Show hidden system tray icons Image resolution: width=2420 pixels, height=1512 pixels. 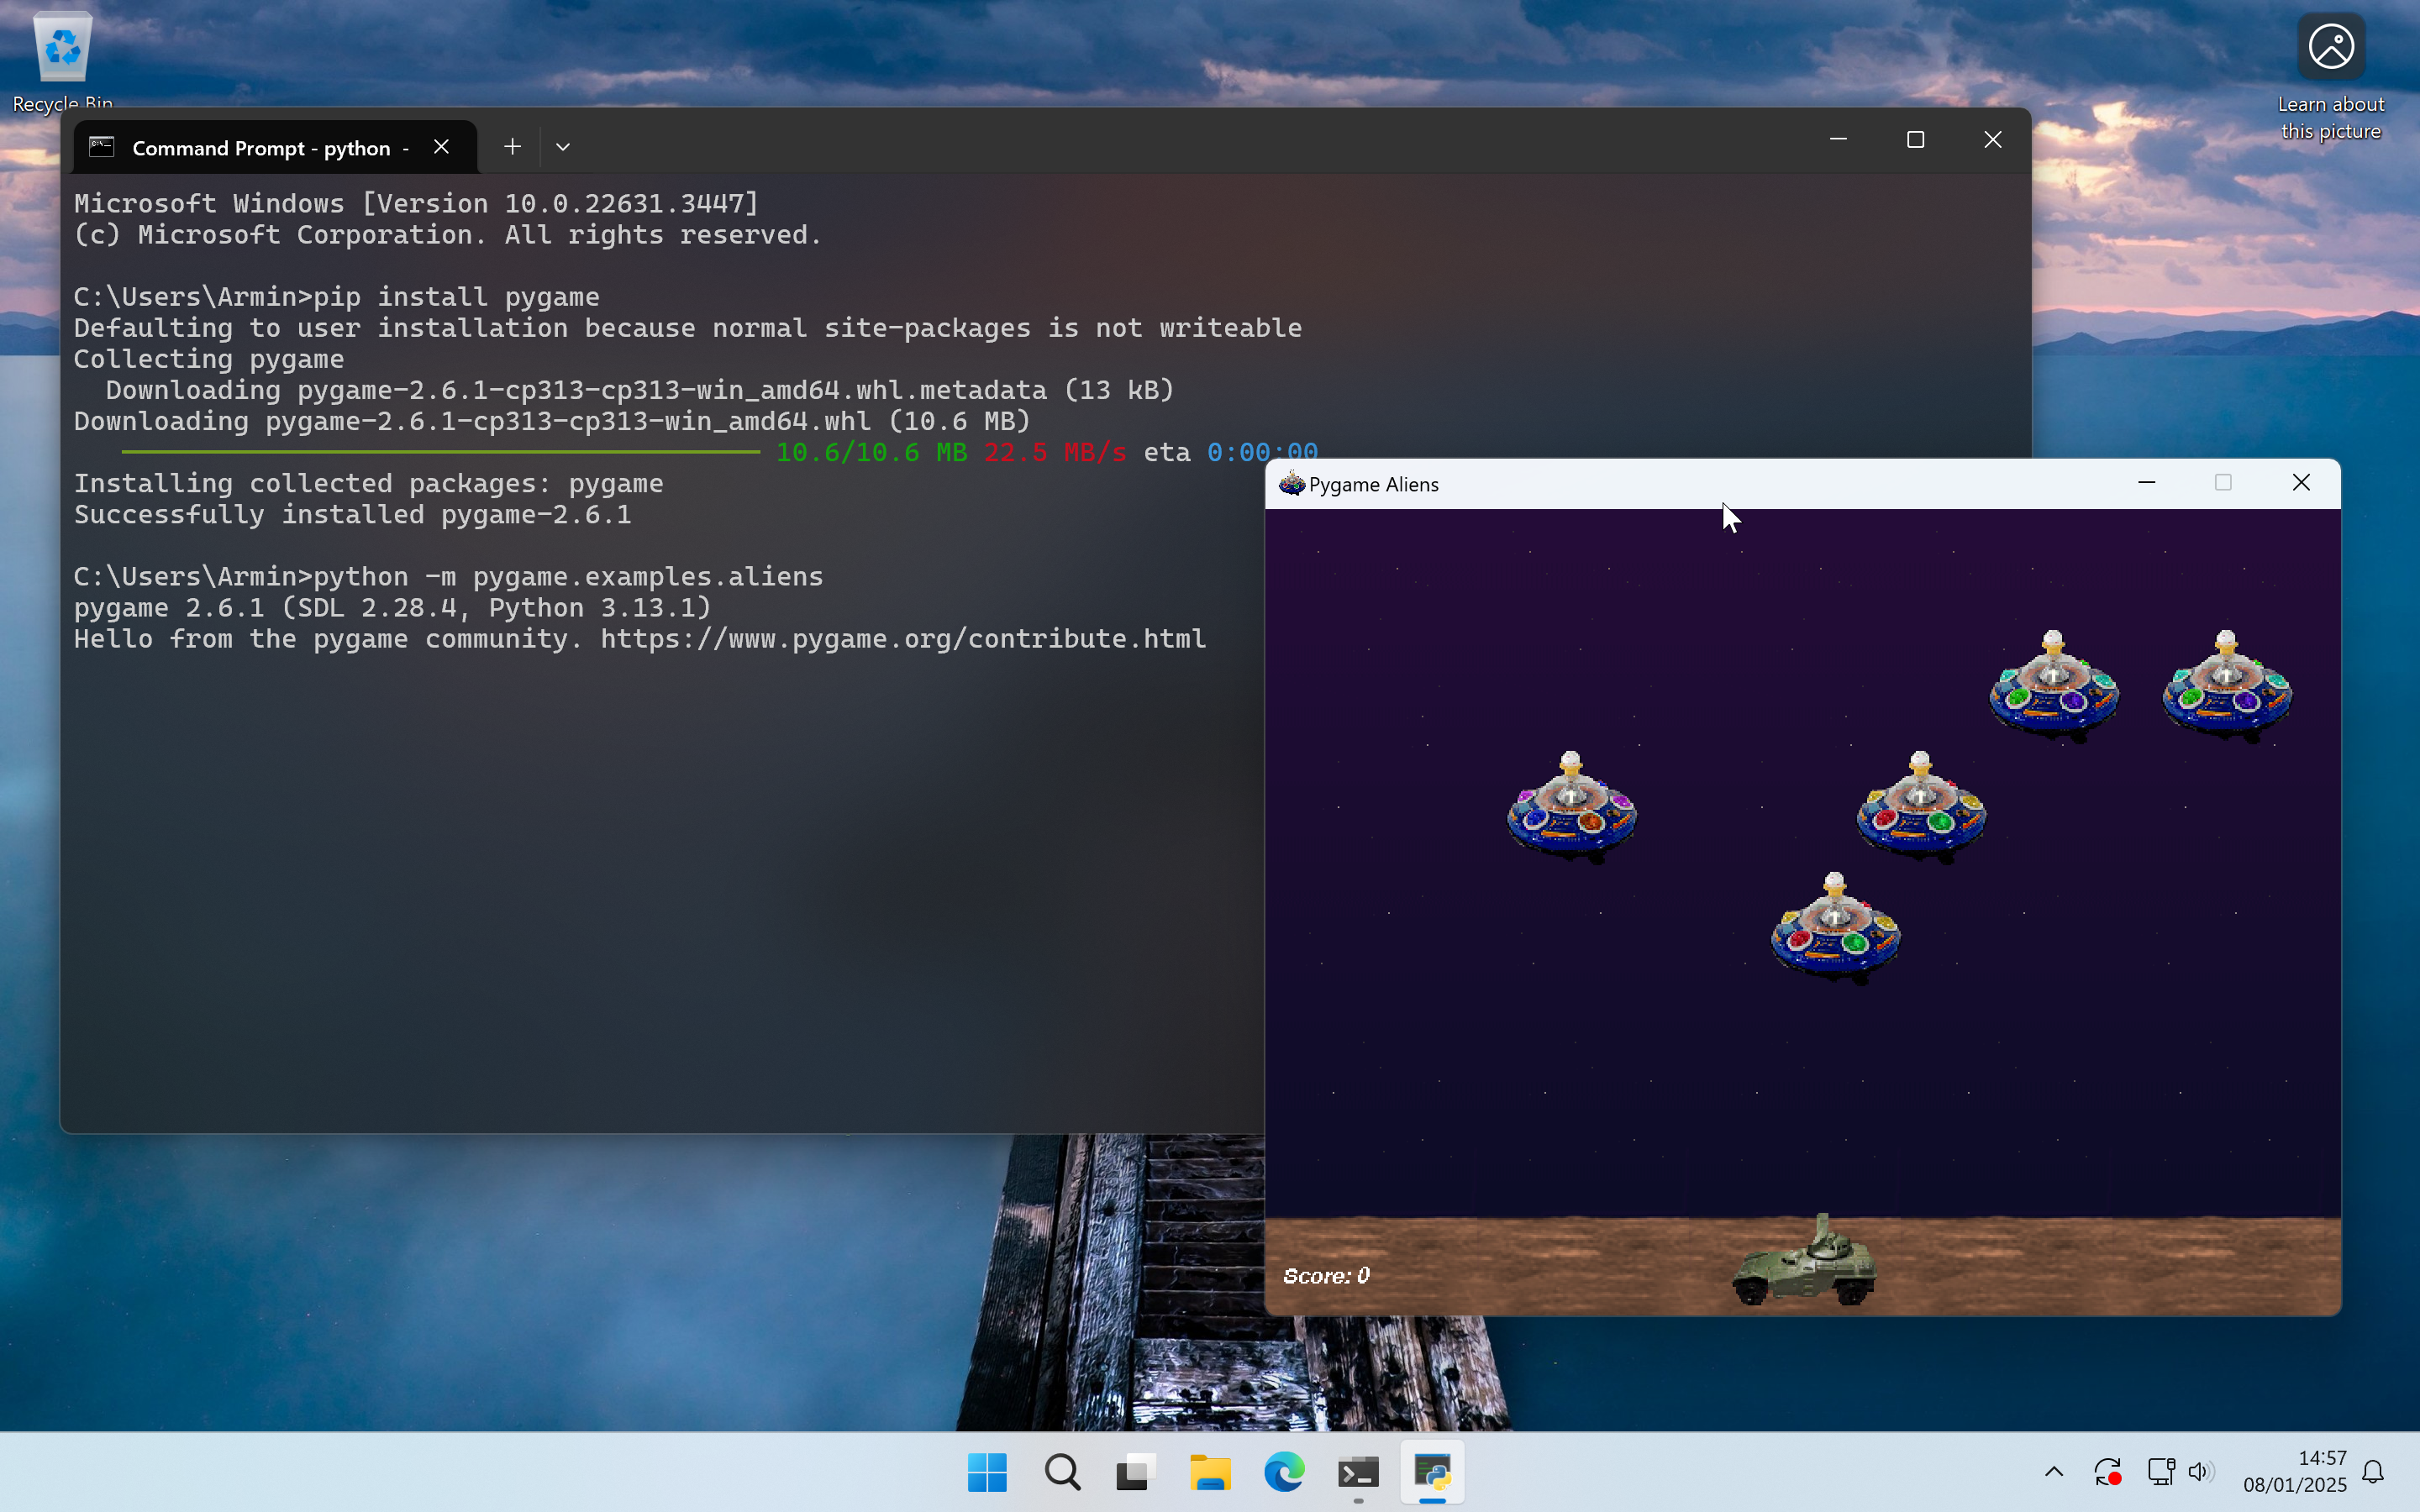2054,1471
